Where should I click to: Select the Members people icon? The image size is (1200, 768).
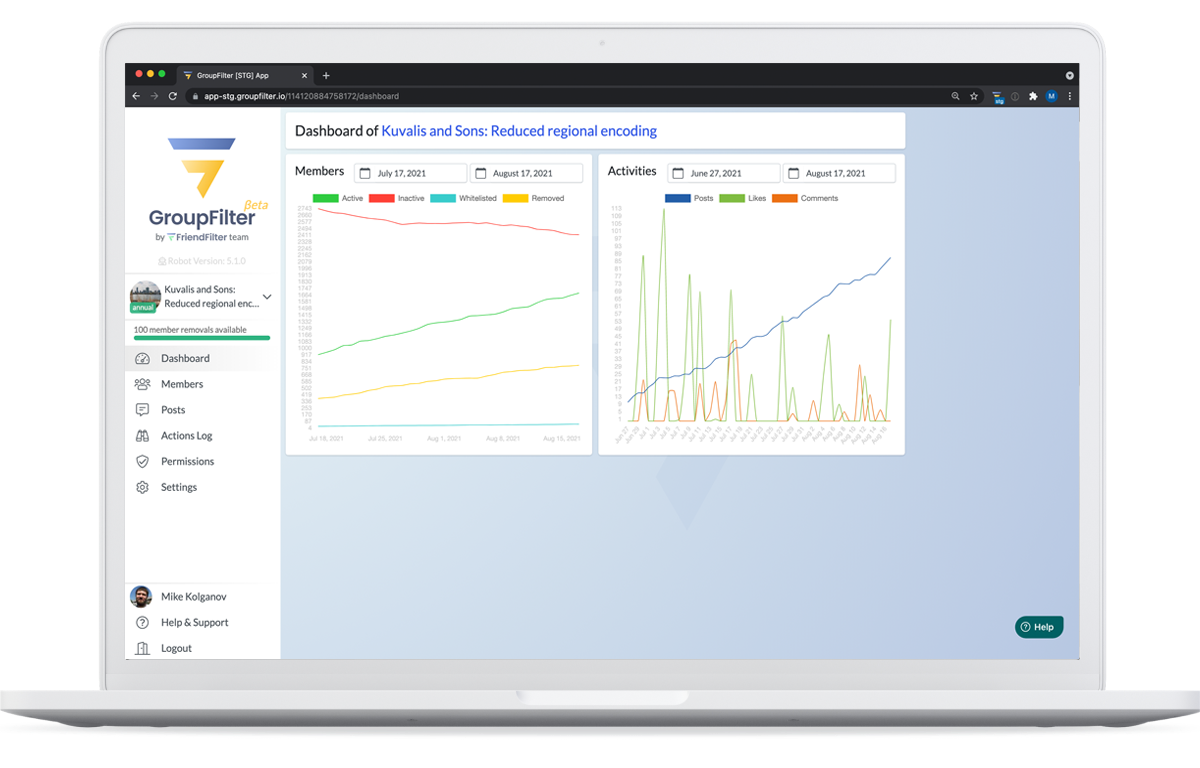[x=141, y=384]
